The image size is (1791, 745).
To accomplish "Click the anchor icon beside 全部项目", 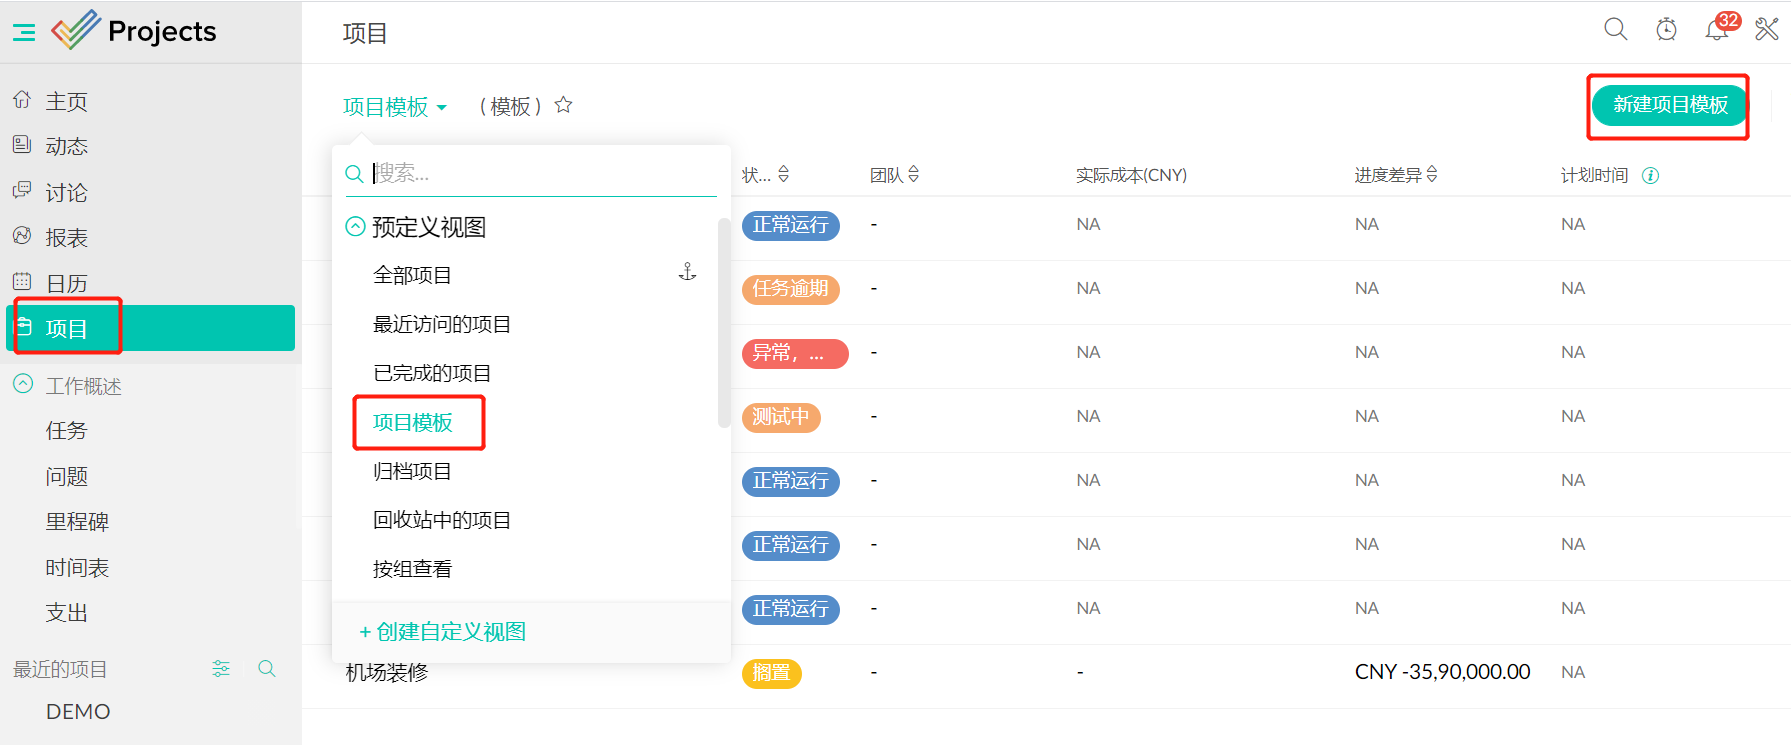I will coord(687,272).
